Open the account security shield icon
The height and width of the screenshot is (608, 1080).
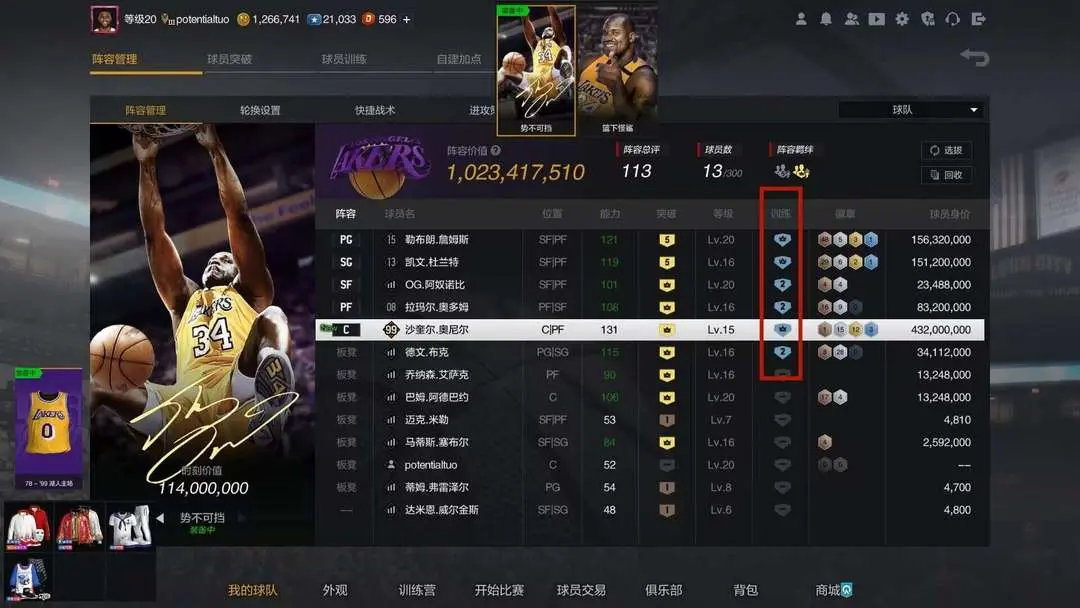pyautogui.click(x=928, y=19)
